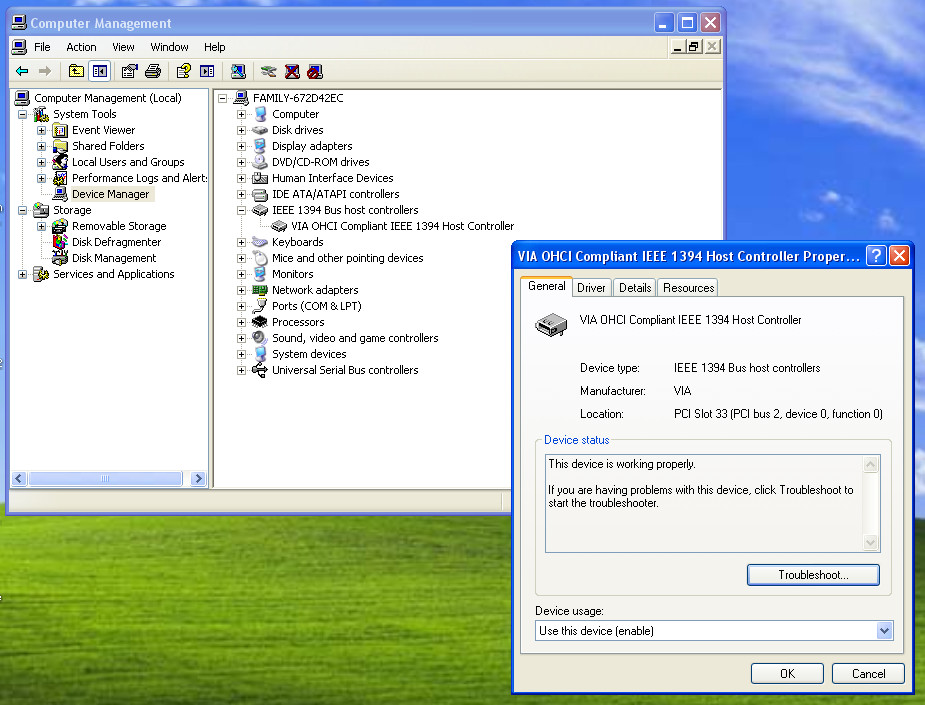This screenshot has width=925, height=705.
Task: Collapse the Storage node
Action: coord(22,210)
